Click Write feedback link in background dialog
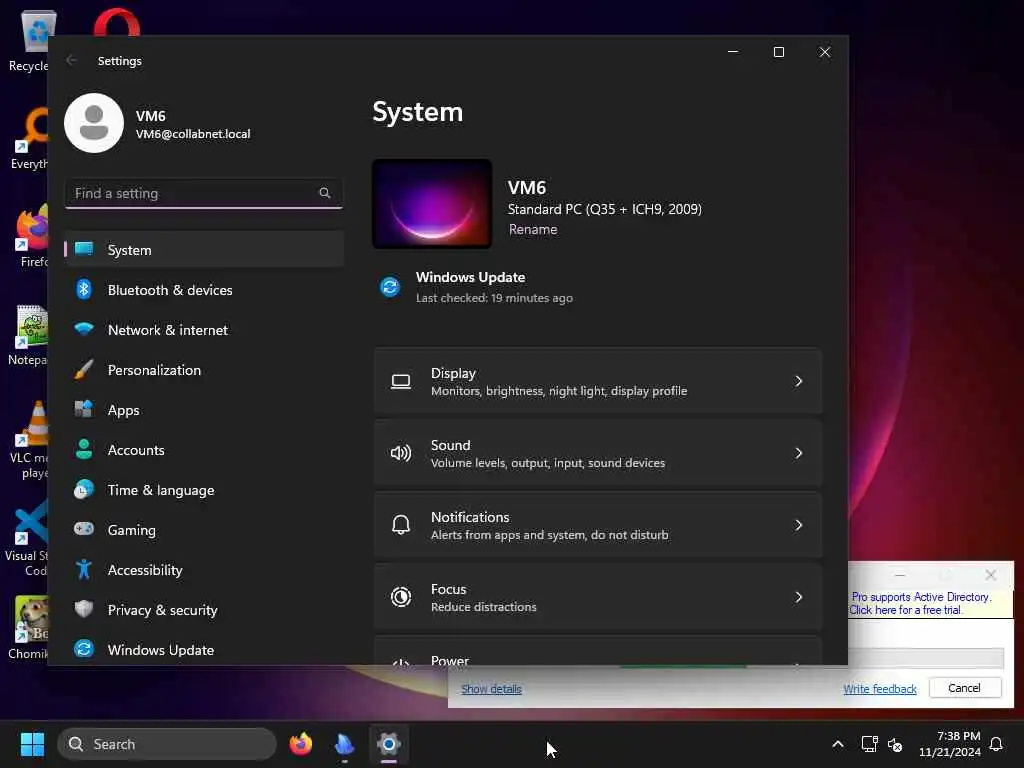Image resolution: width=1024 pixels, height=768 pixels. click(x=880, y=689)
